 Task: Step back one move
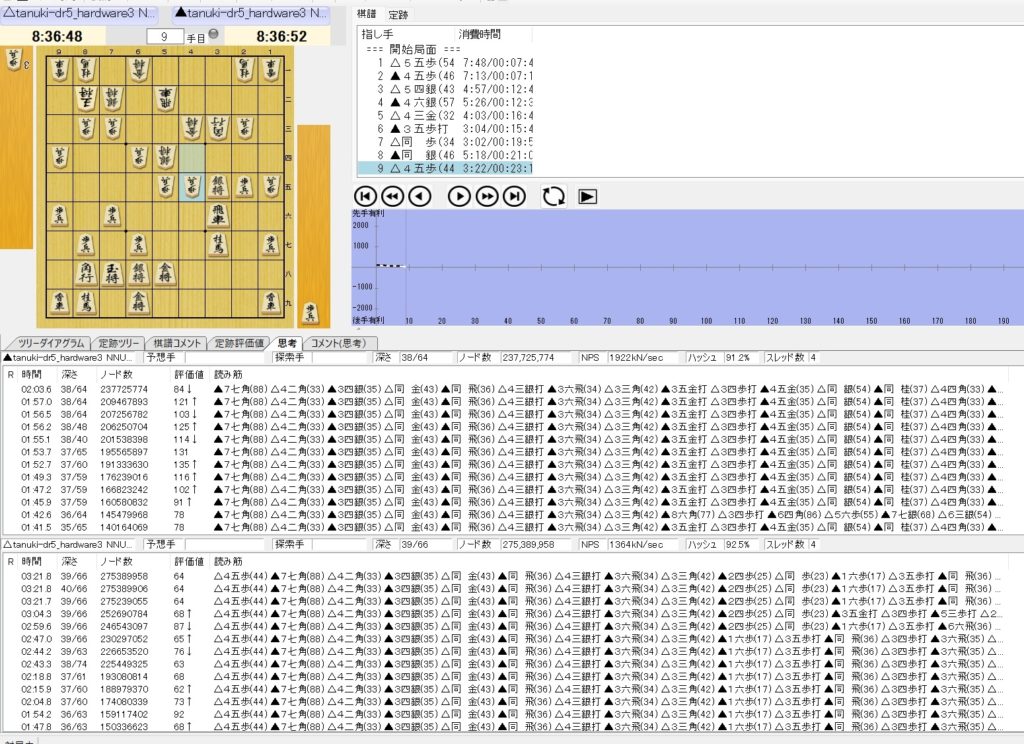coord(420,196)
